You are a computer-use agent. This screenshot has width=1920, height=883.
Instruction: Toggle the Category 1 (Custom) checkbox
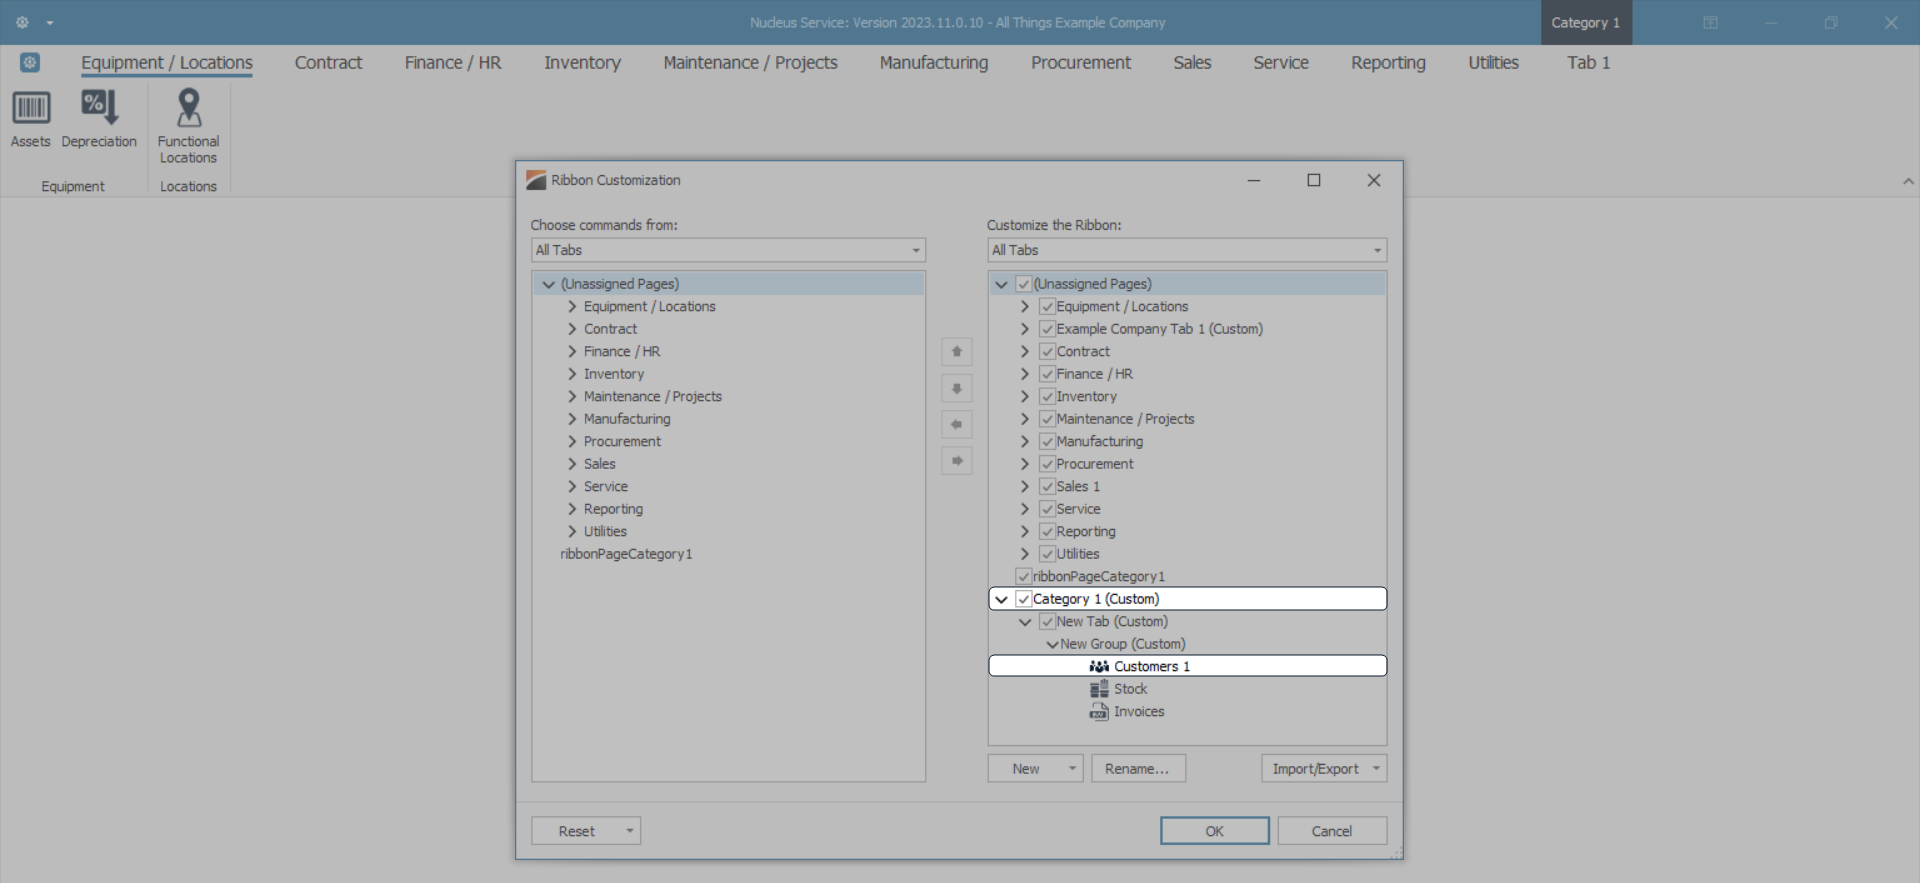[x=1023, y=599]
